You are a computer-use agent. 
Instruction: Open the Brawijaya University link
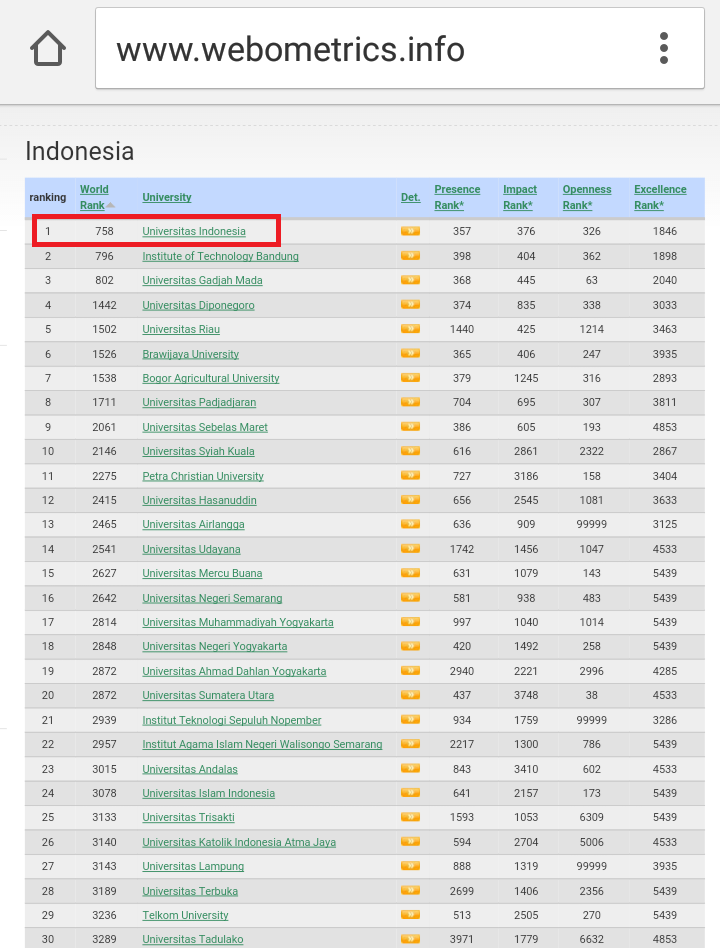[190, 354]
